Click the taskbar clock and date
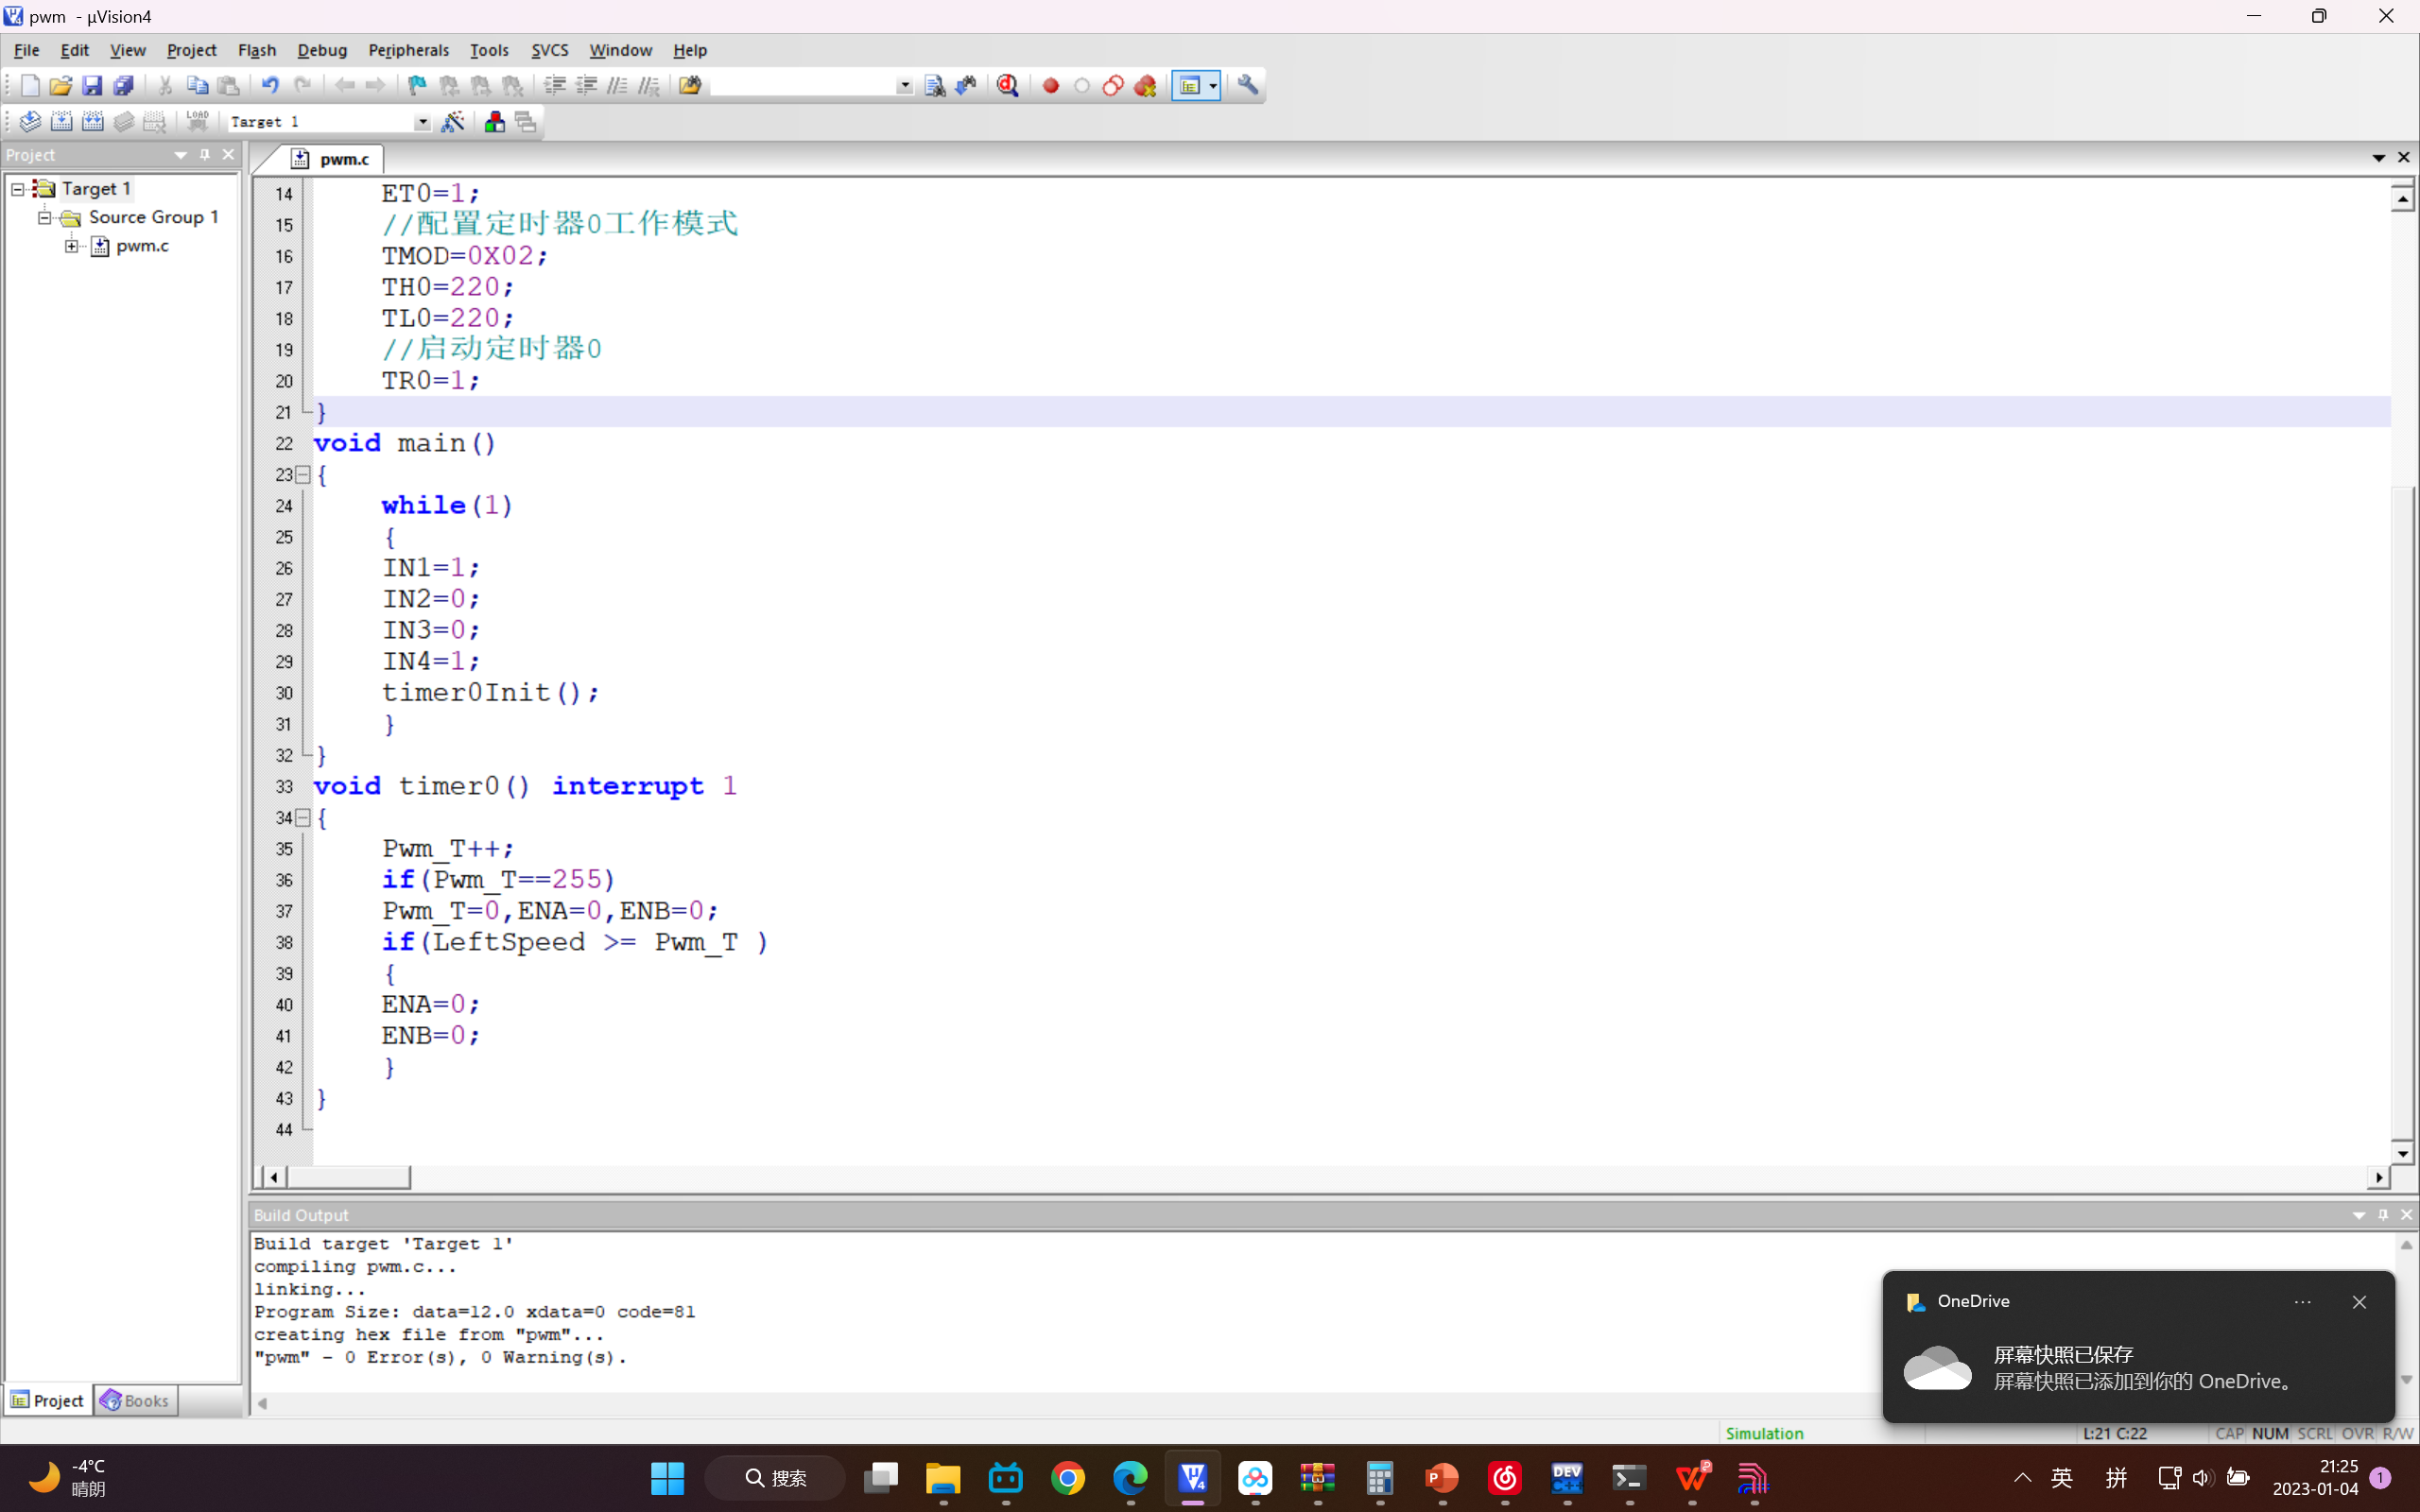Image resolution: width=2420 pixels, height=1512 pixels. click(2316, 1478)
